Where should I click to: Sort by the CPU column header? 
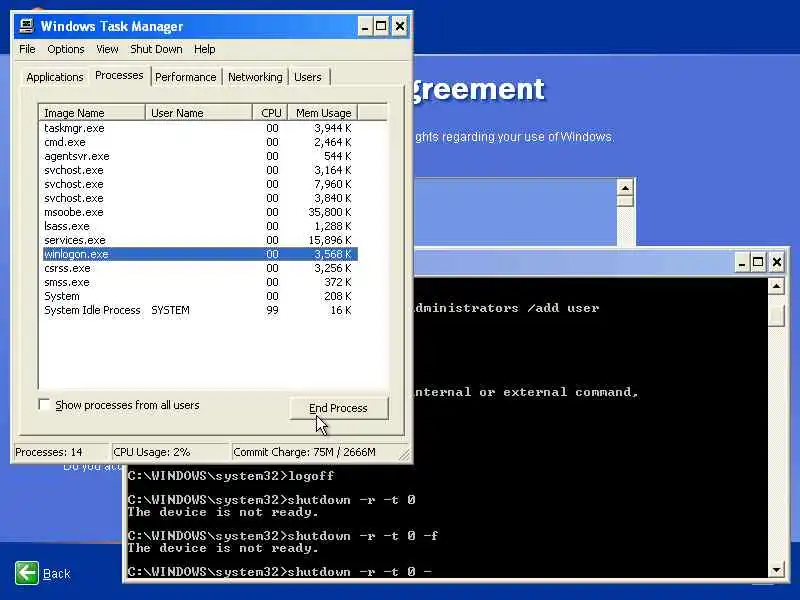[270, 113]
